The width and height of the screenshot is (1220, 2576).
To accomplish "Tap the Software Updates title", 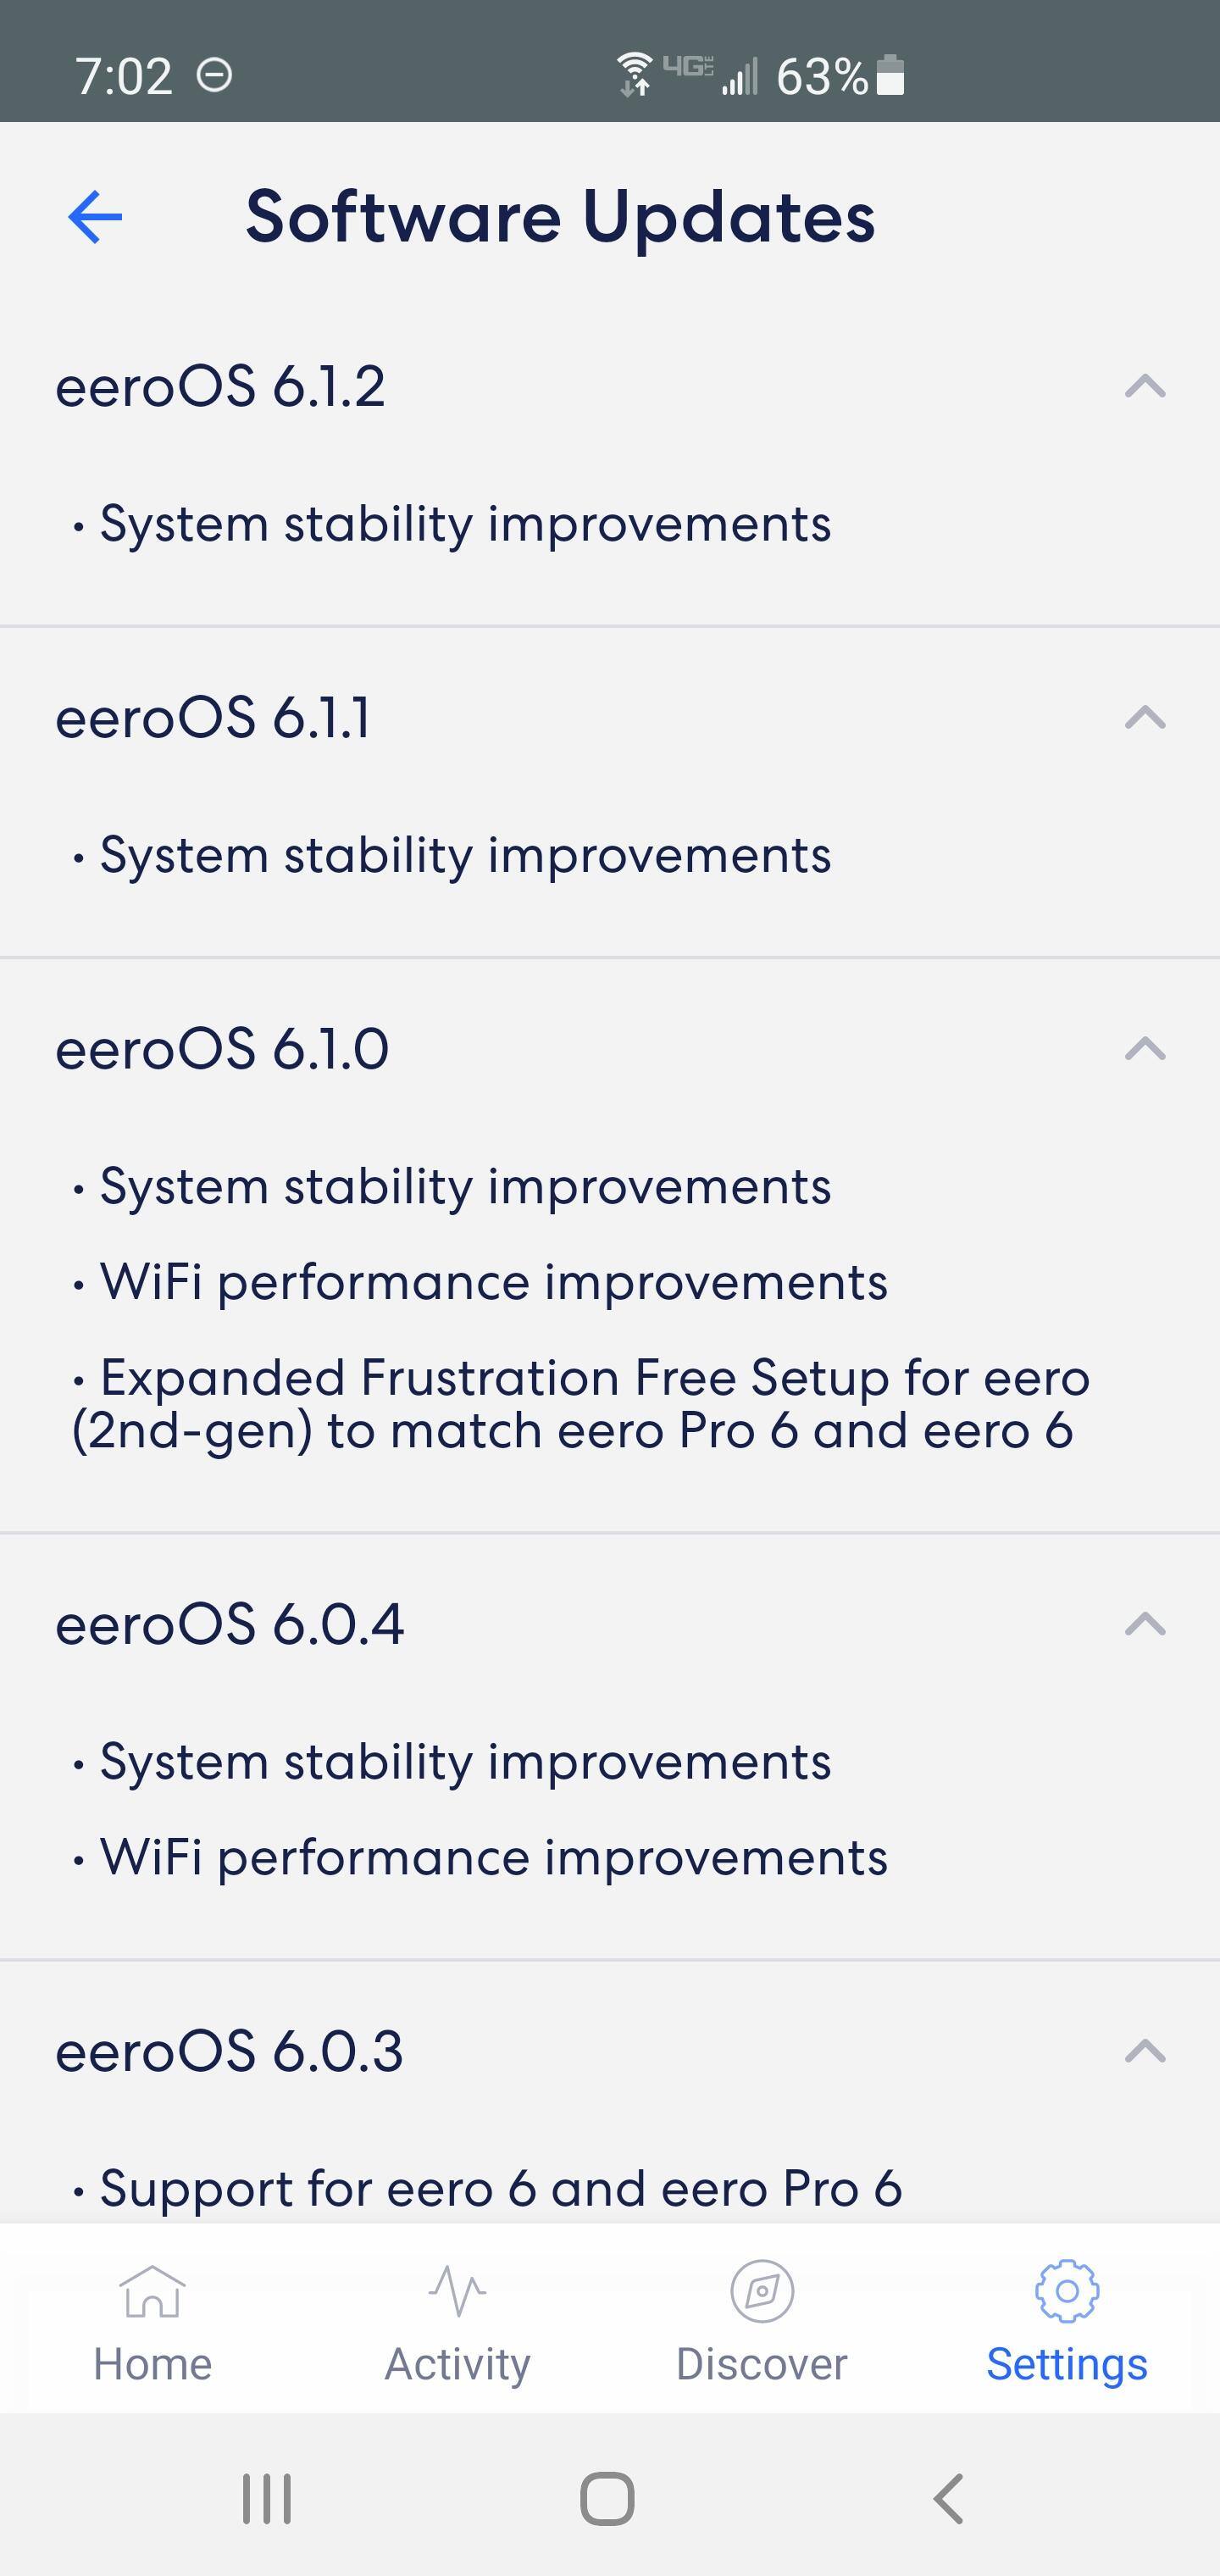I will [x=560, y=217].
